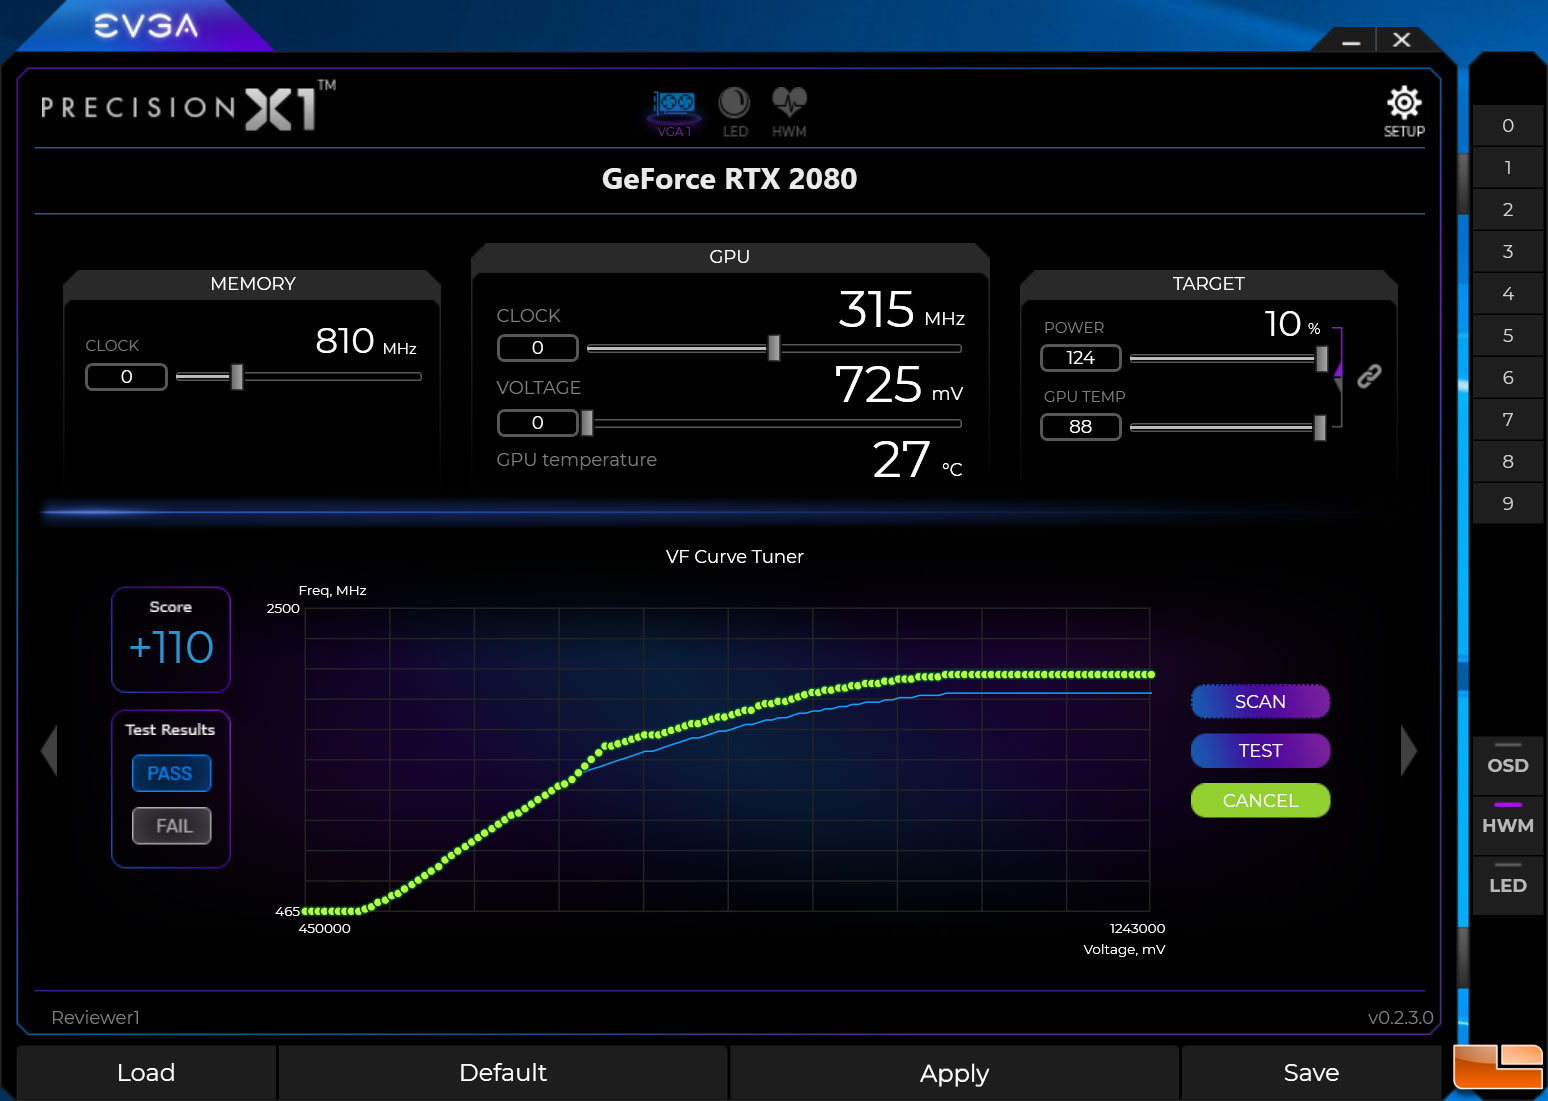Click the OSD icon on the right sidebar
Screen dimensions: 1548x1101
tap(1507, 765)
